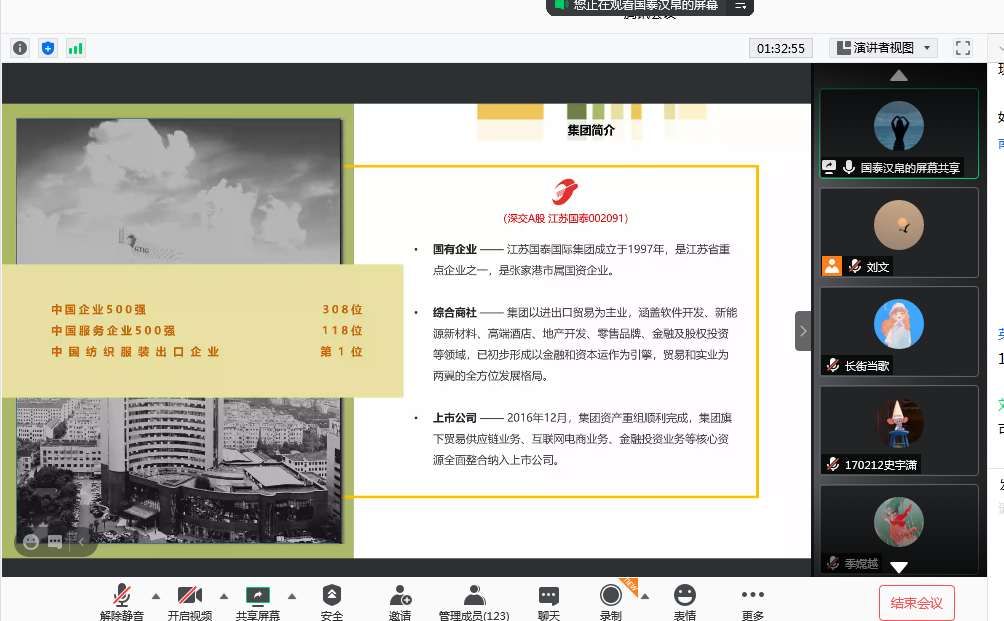Open the blue security shield indicator
This screenshot has height=621, width=1004.
48,48
